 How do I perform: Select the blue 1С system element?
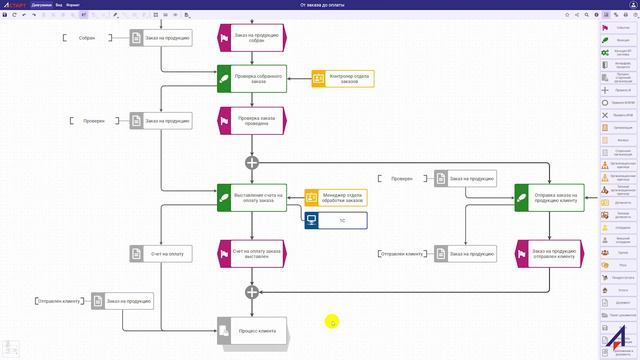pos(336,220)
